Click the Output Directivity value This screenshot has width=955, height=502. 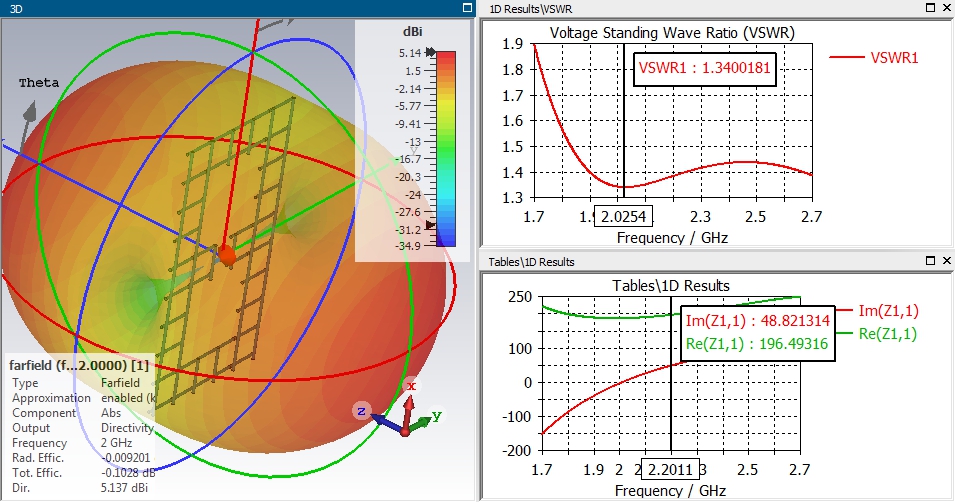pos(127,428)
